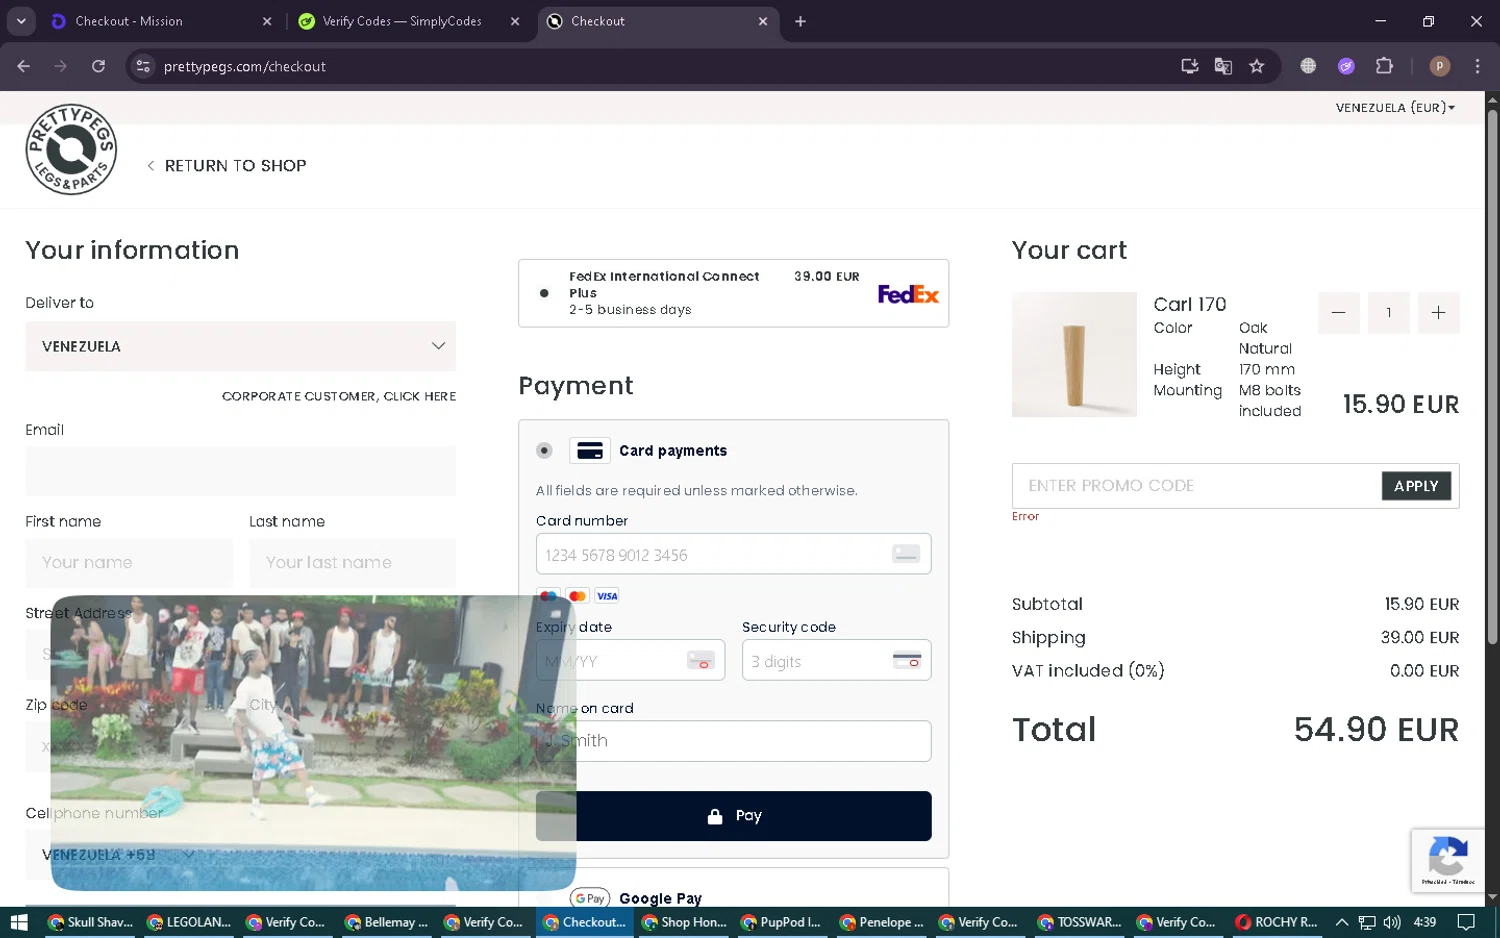Click the install app icon
1500x938 pixels.
coord(1189,66)
